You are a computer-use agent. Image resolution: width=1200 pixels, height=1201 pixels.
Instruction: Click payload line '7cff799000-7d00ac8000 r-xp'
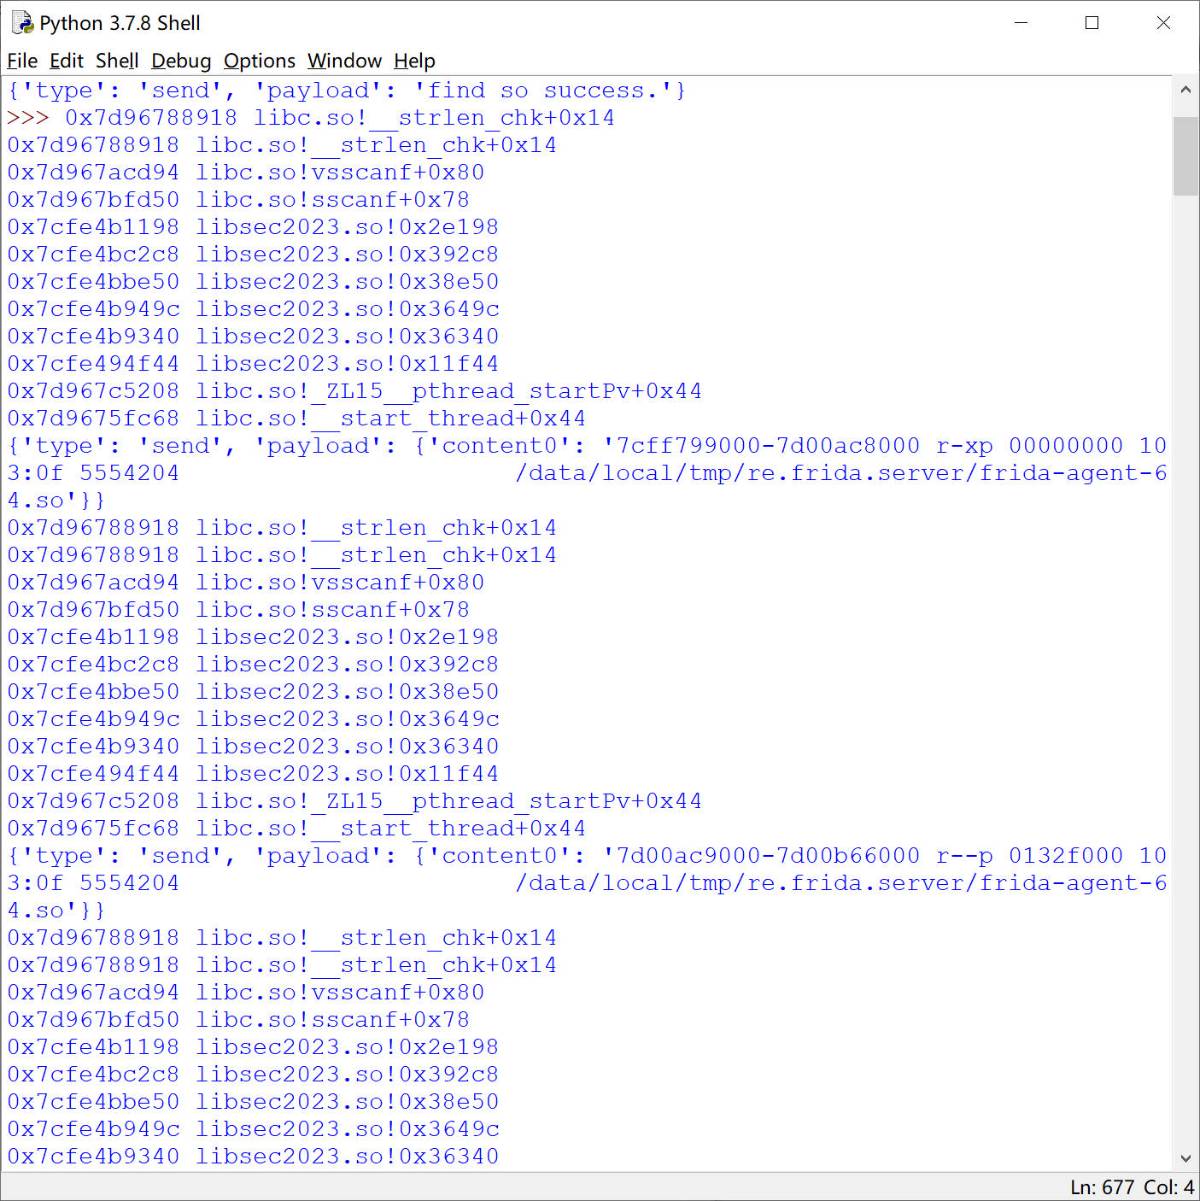tap(587, 473)
